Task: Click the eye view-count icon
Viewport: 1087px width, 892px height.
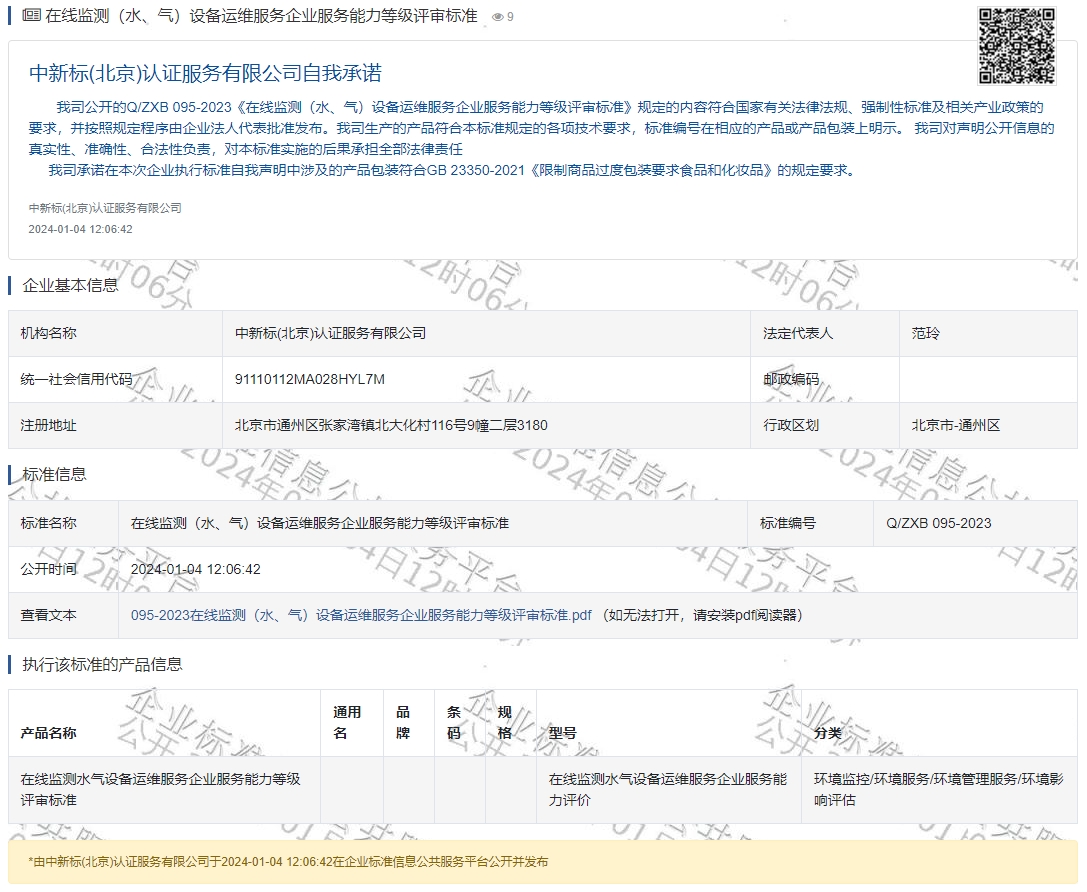Action: point(497,17)
